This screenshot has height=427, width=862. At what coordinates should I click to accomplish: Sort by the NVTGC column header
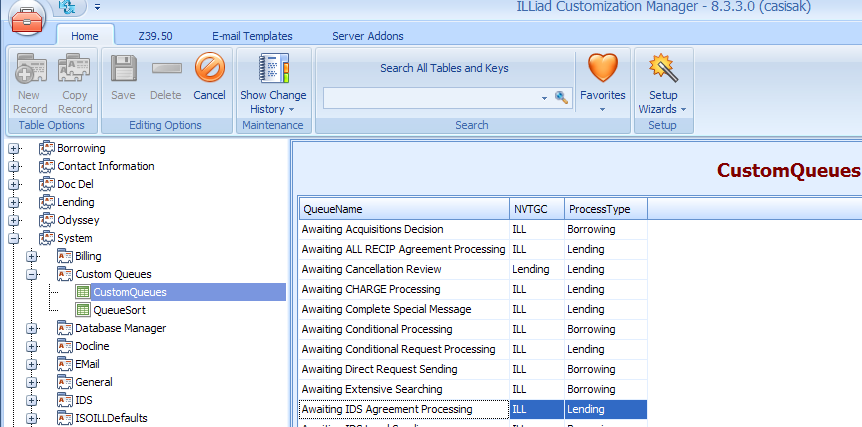pyautogui.click(x=537, y=209)
